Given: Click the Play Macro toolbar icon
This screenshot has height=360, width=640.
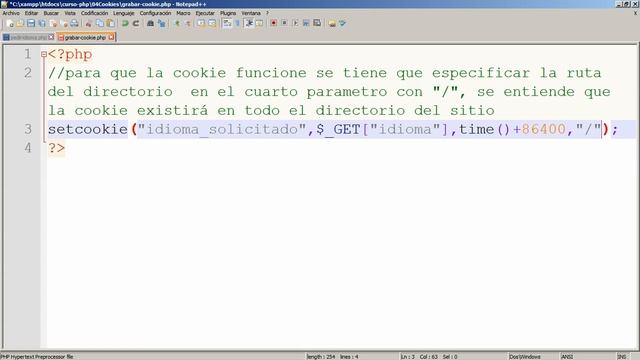Looking at the screenshot, I should (x=296, y=23).
